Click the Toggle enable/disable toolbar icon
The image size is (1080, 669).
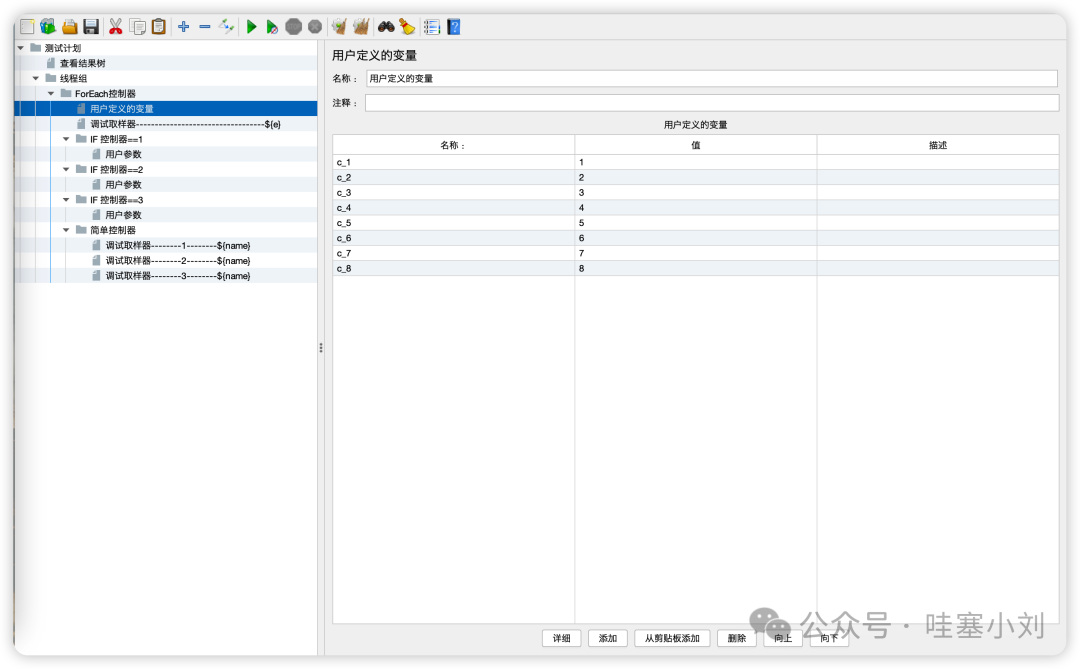pos(226,27)
